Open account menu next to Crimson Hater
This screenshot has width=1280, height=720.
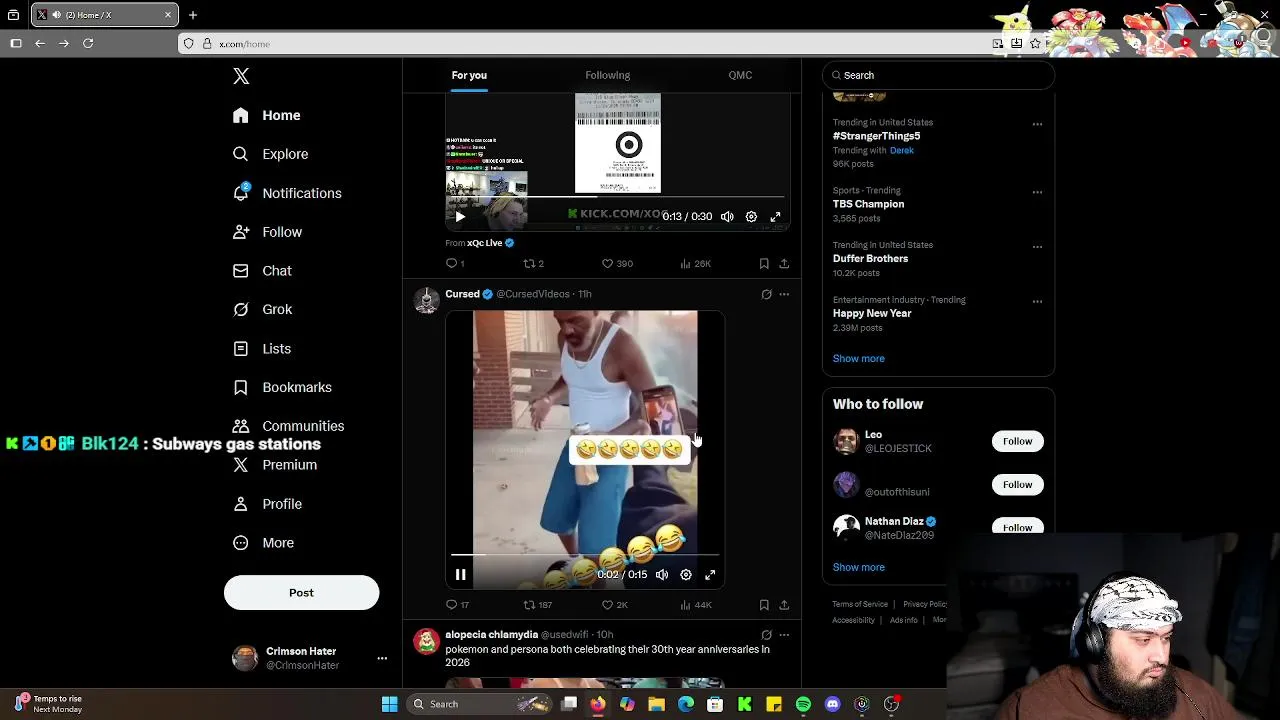click(382, 658)
